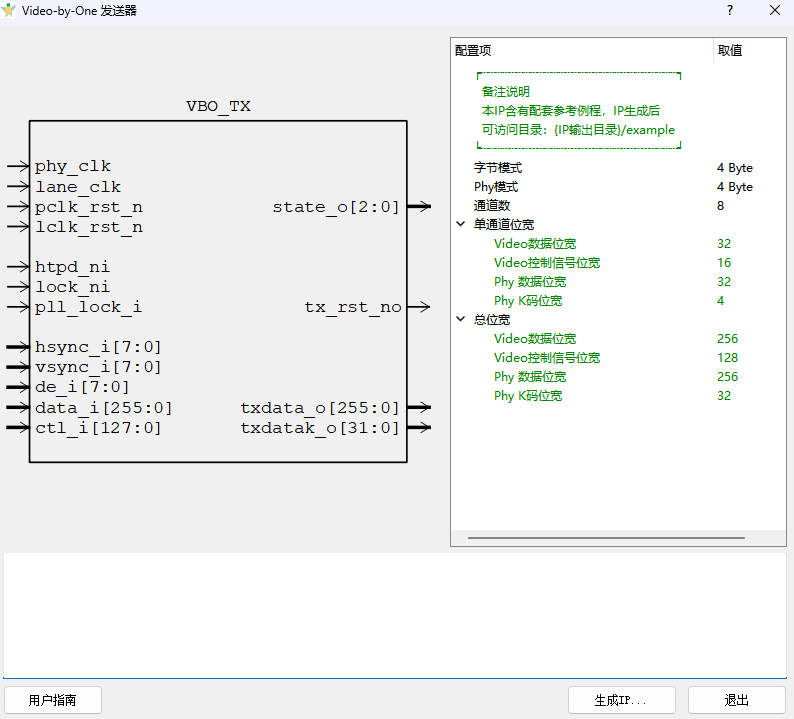The height and width of the screenshot is (719, 794).
Task: Click the horizontal scrollbar of config panel
Action: click(606, 538)
